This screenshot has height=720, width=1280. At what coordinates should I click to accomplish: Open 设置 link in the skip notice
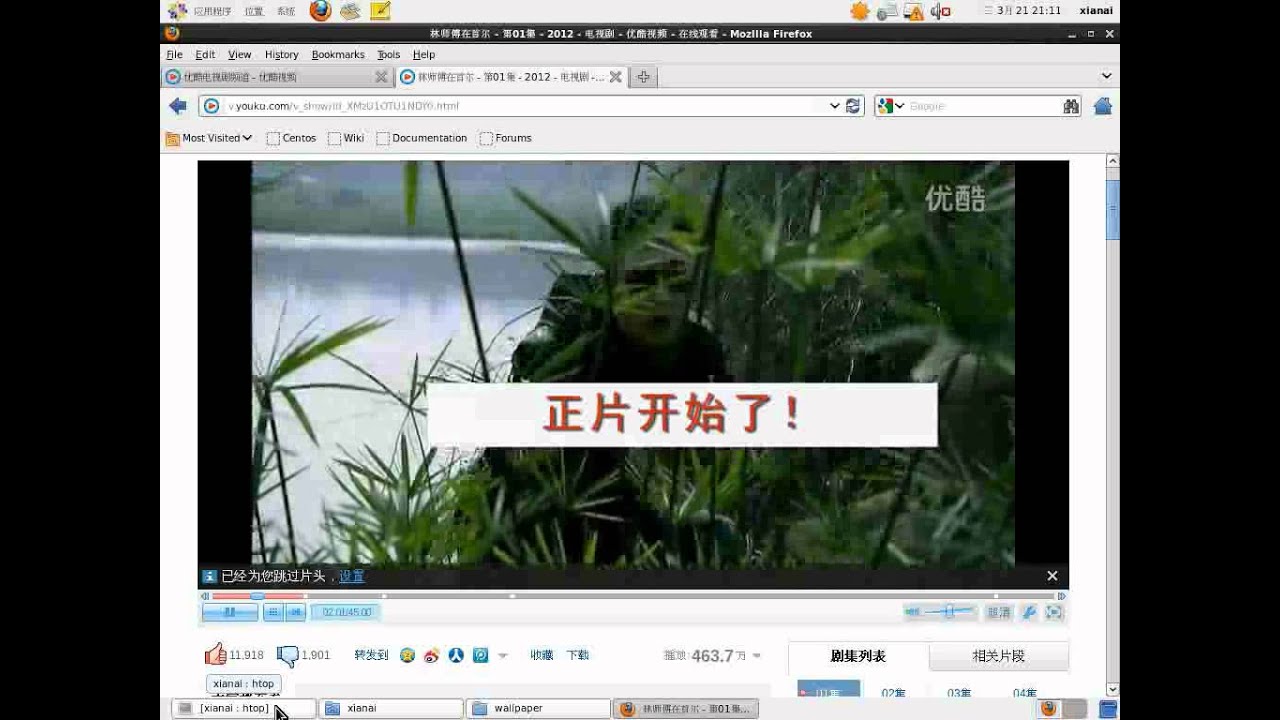[x=352, y=576]
